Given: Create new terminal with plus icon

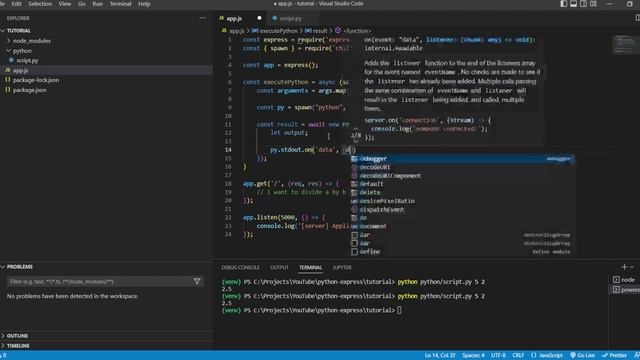Looking at the screenshot, I should (624, 267).
